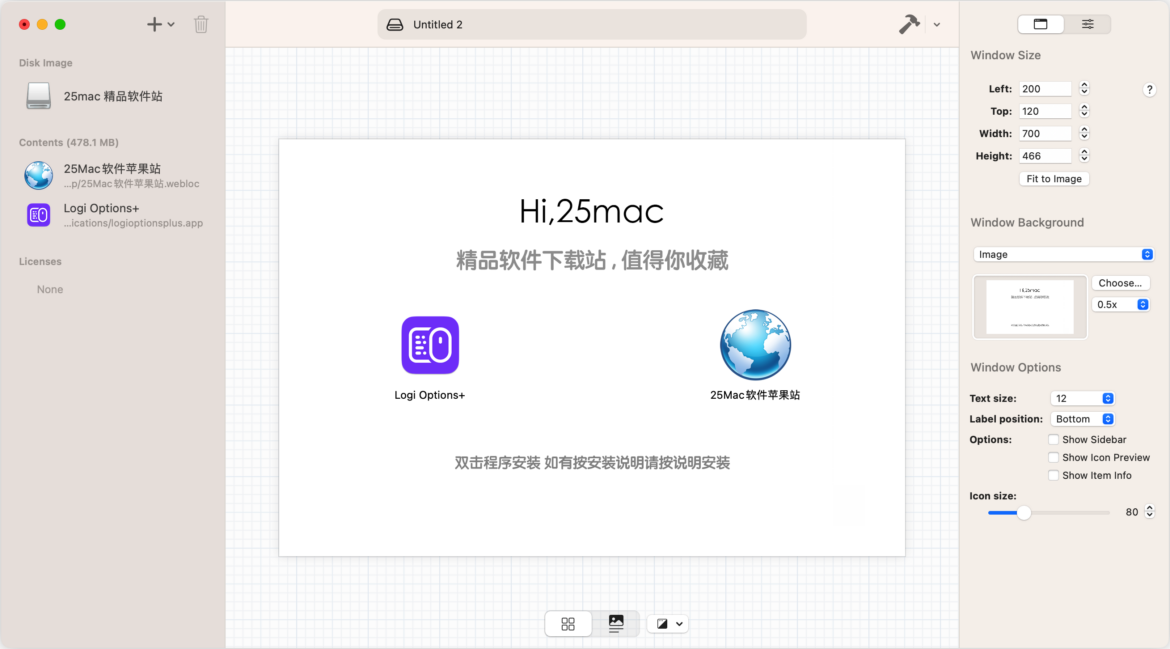Click the Untitled 2 document title
Viewport: 1170px width, 649px height.
click(438, 25)
